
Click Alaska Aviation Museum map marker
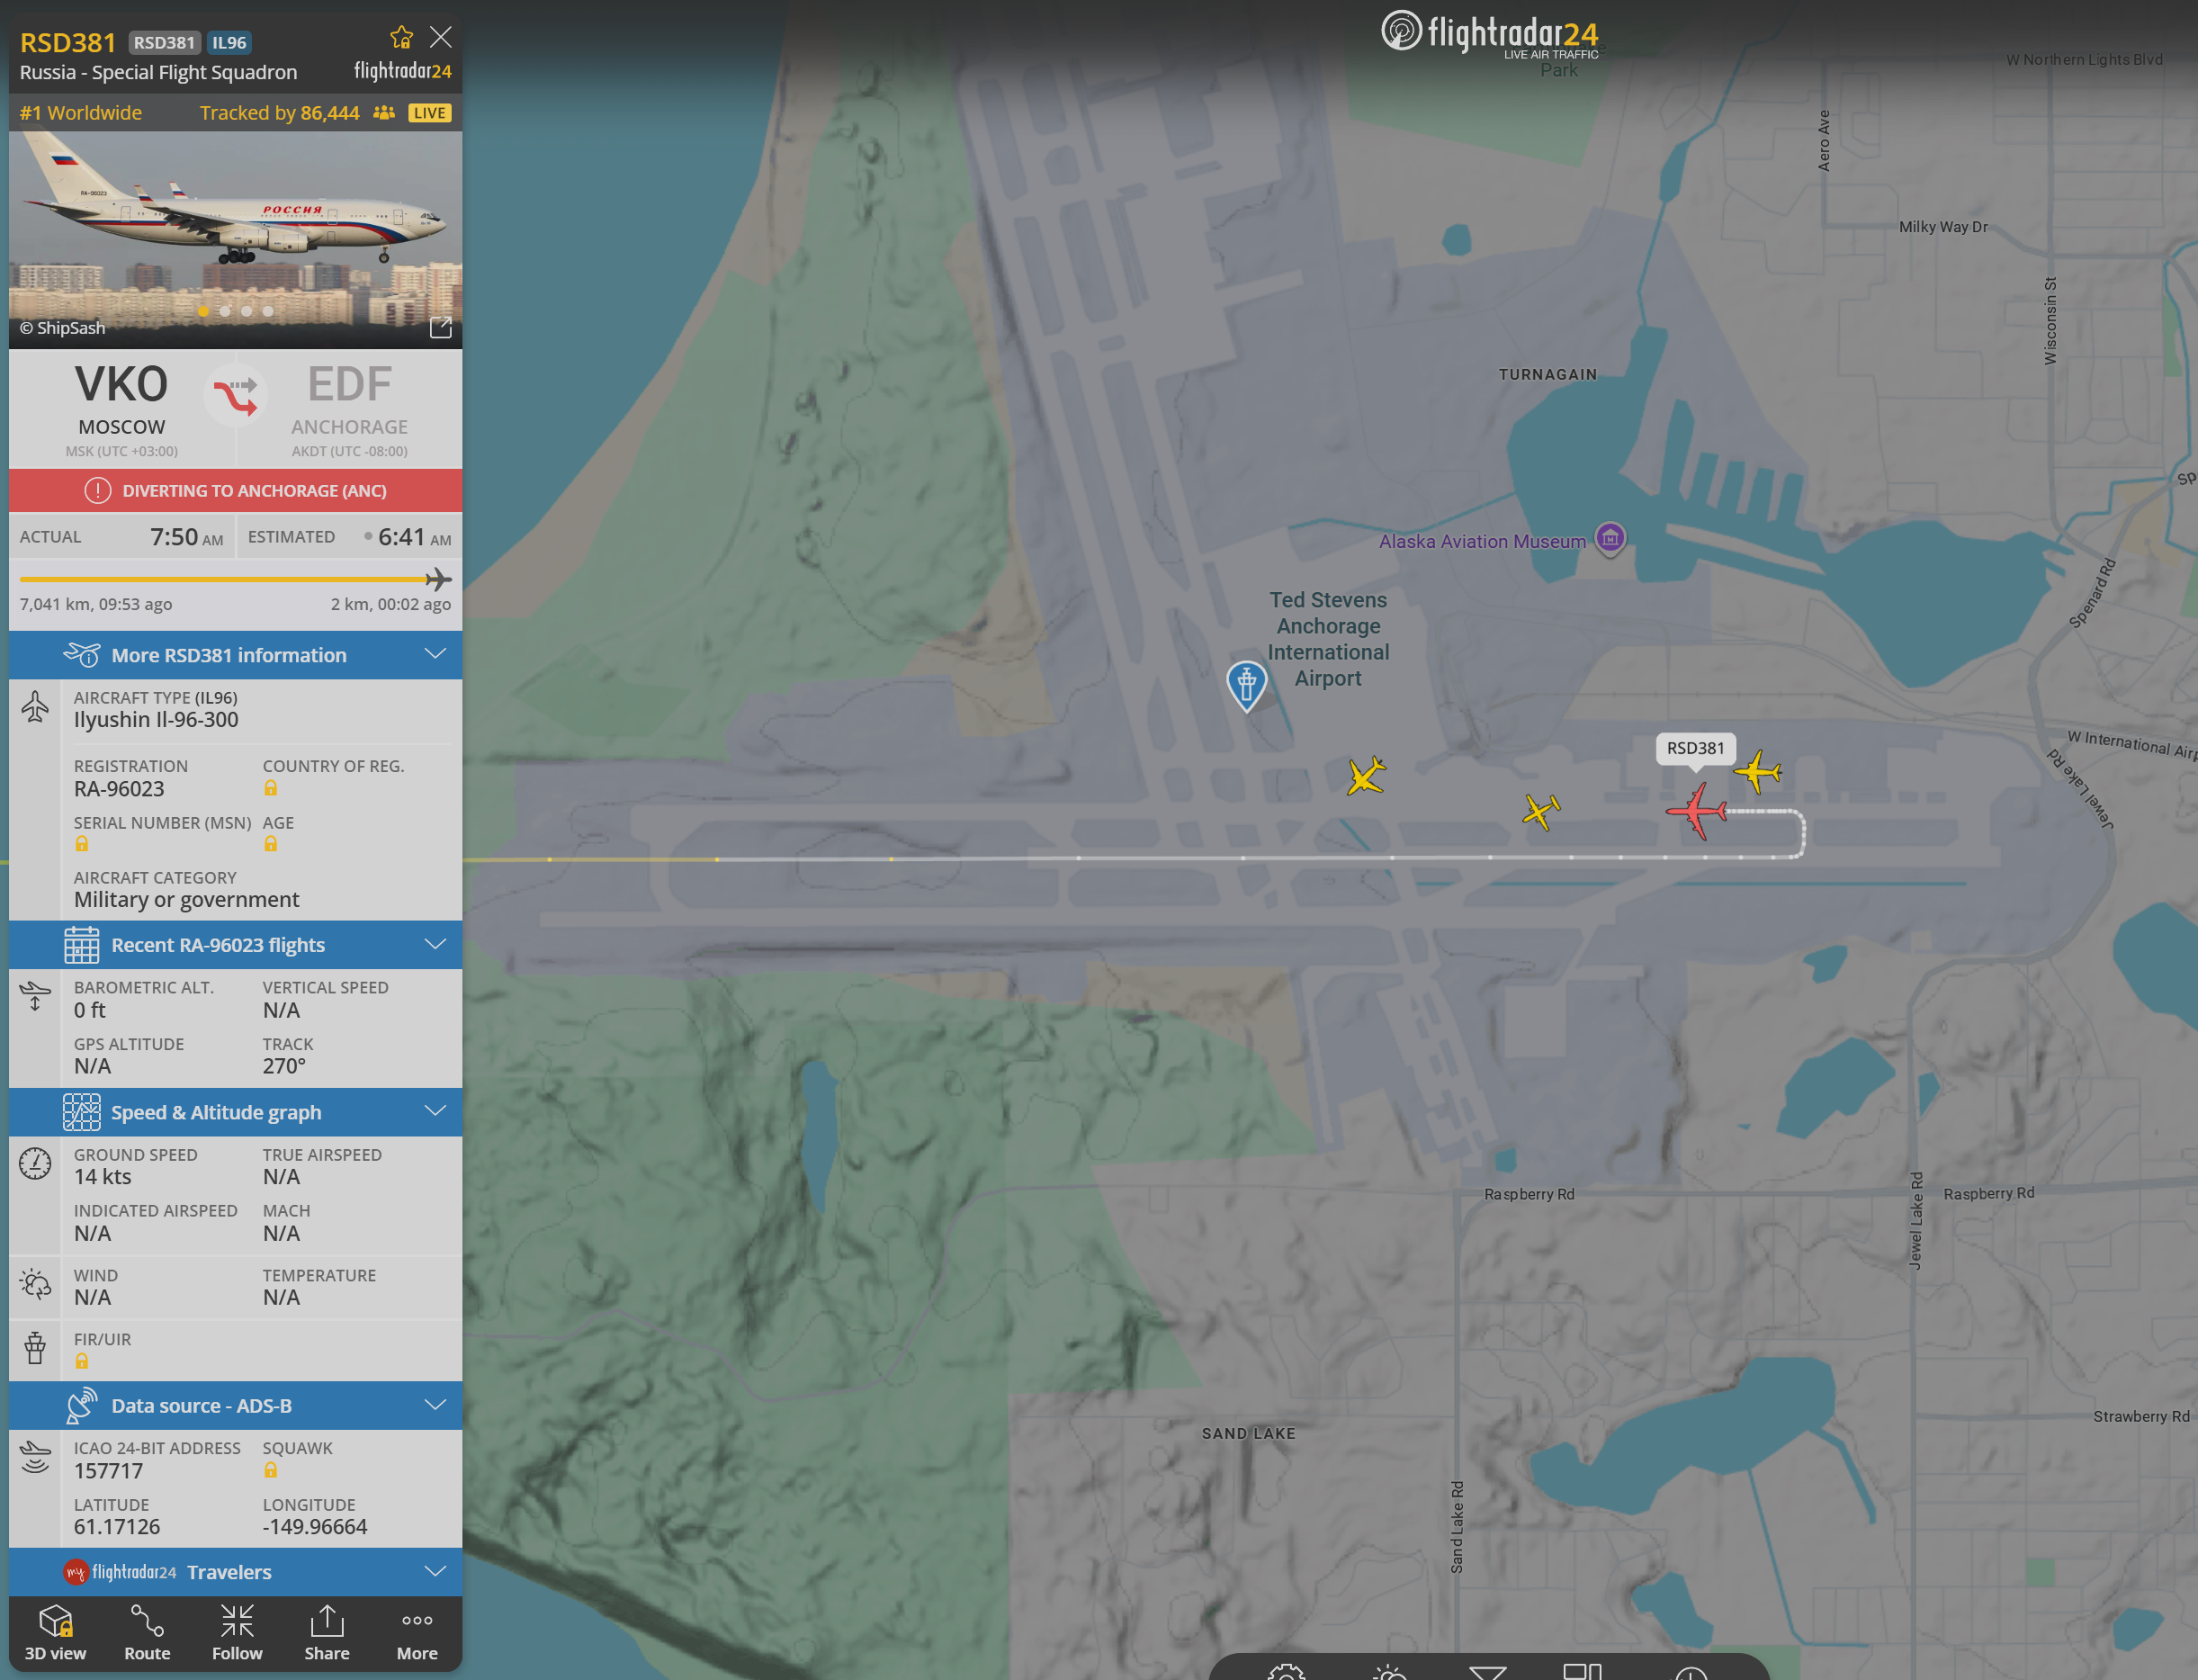pyautogui.click(x=1609, y=539)
